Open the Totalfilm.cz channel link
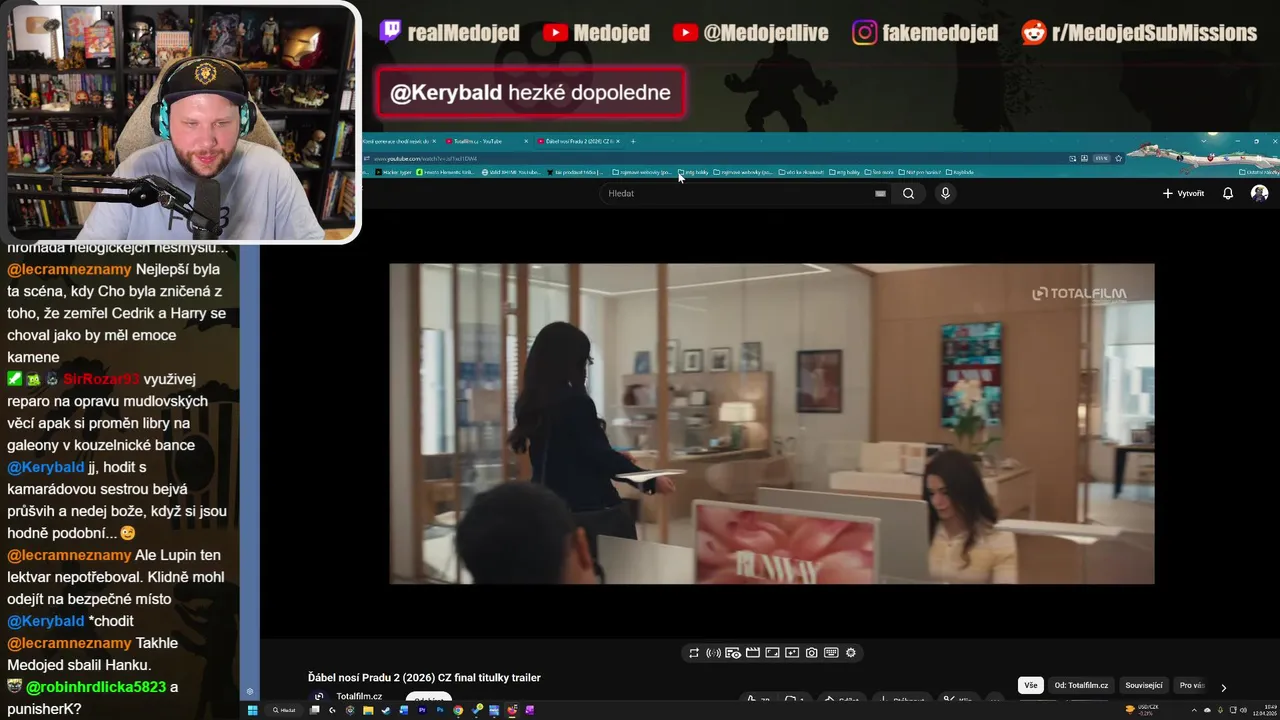 click(359, 696)
